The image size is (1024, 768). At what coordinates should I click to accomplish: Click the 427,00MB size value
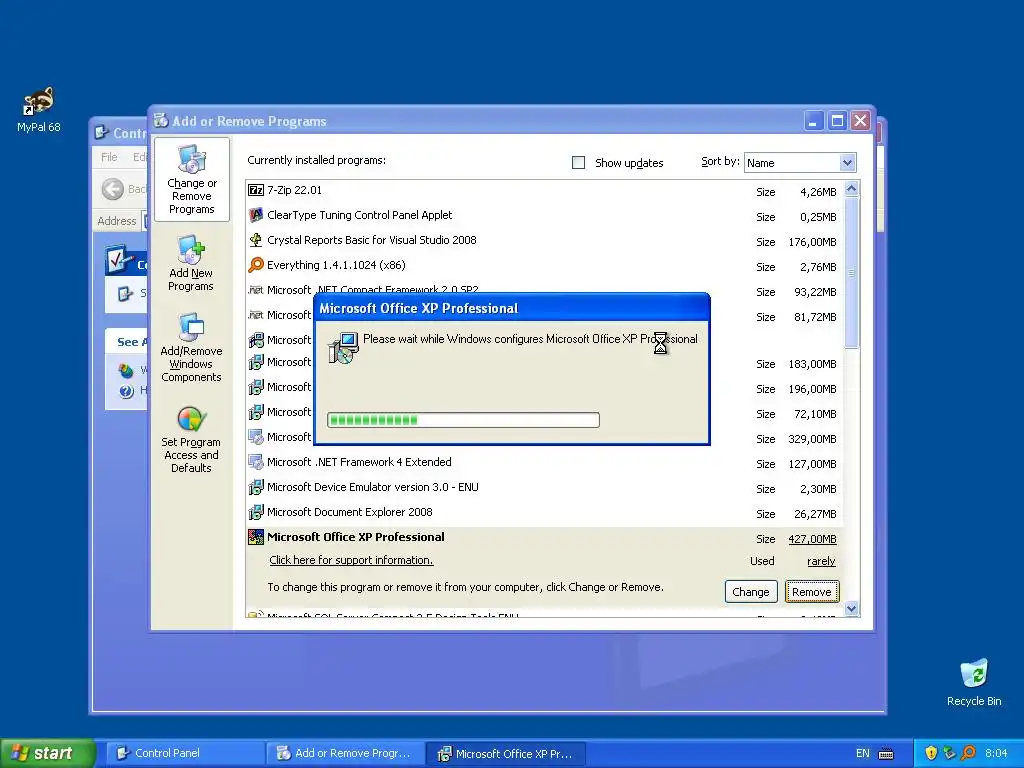click(x=812, y=539)
